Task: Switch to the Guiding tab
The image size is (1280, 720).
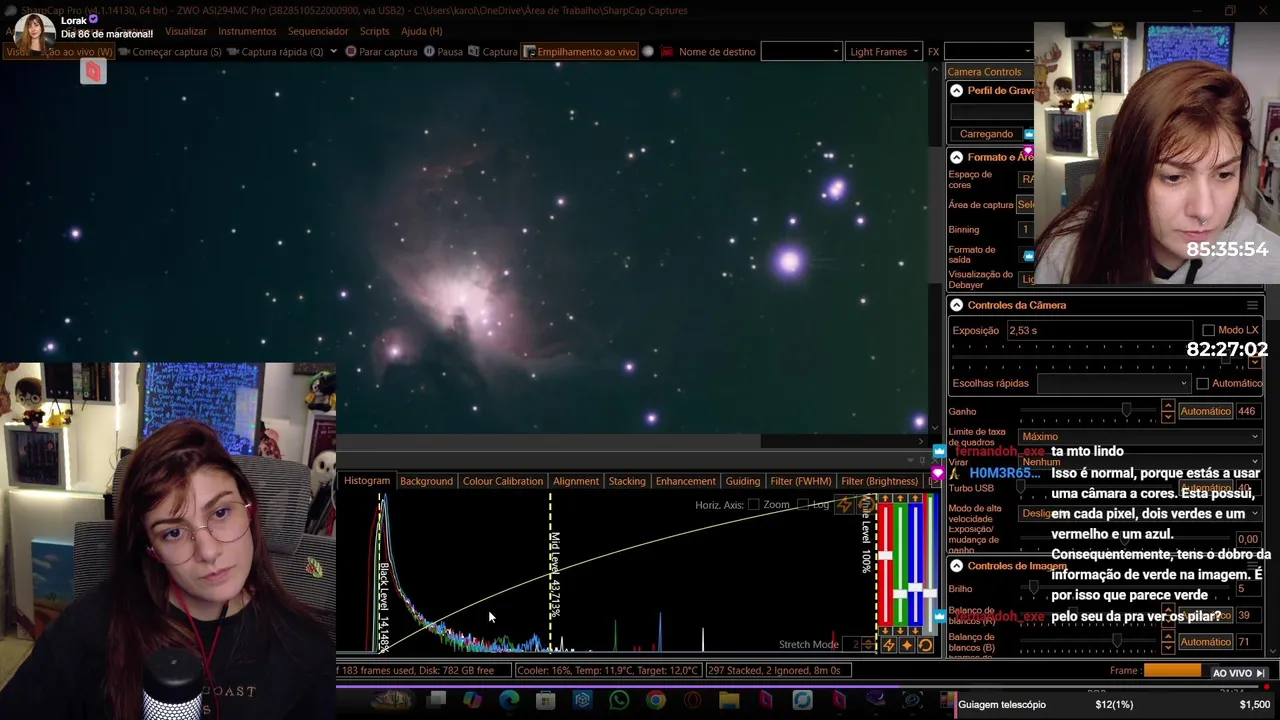Action: (x=742, y=481)
